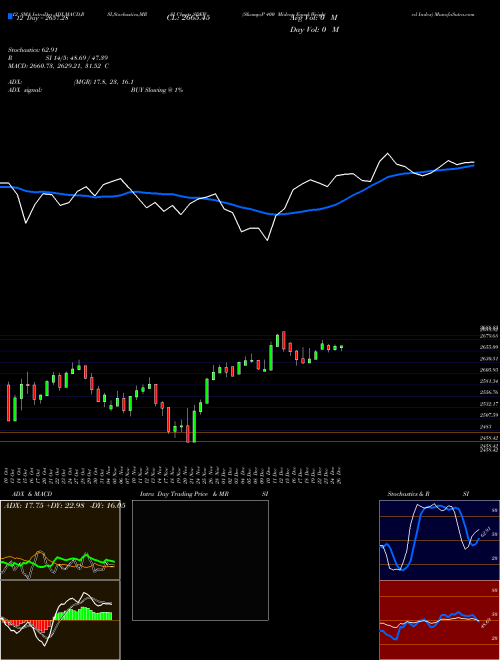
Task: Click the ADX '(MGR) 17.8, 23, 16.1' values
Action: coord(104,82)
